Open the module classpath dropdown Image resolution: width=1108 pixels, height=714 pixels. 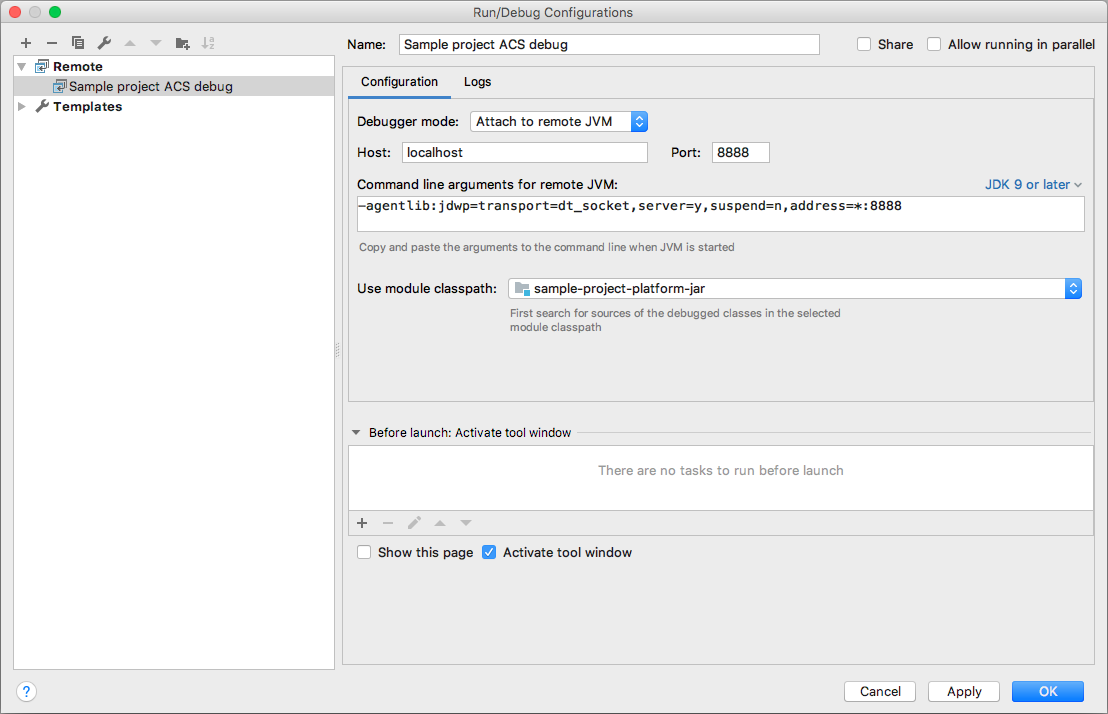click(1074, 288)
